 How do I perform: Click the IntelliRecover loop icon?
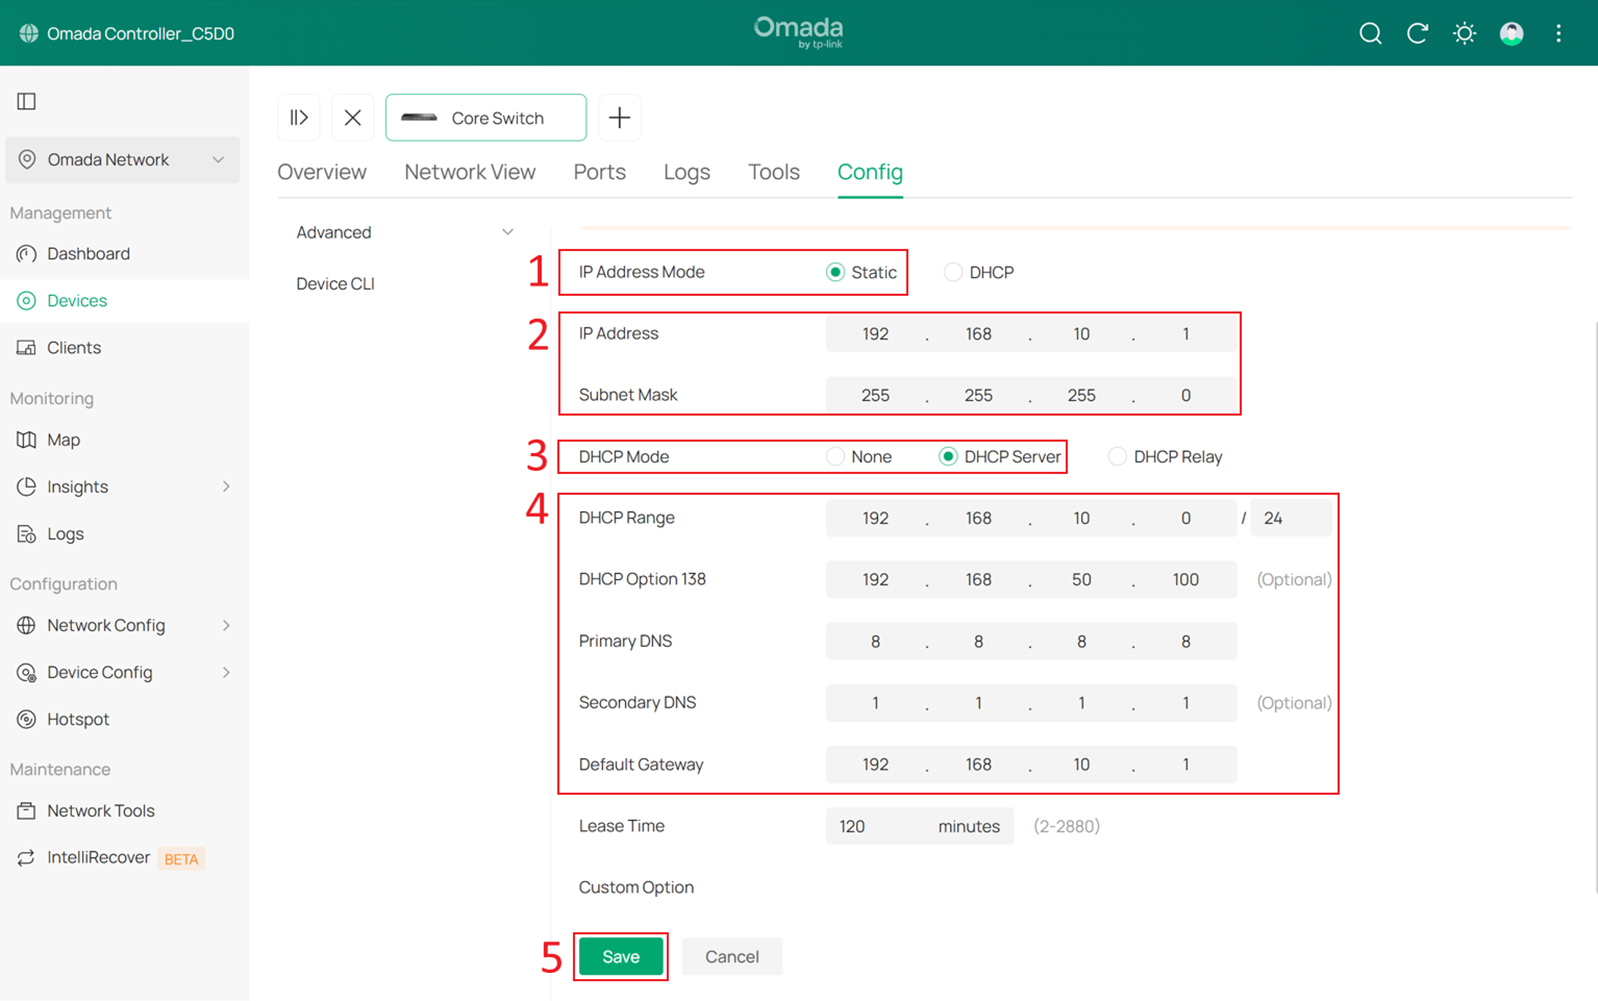tap(27, 858)
